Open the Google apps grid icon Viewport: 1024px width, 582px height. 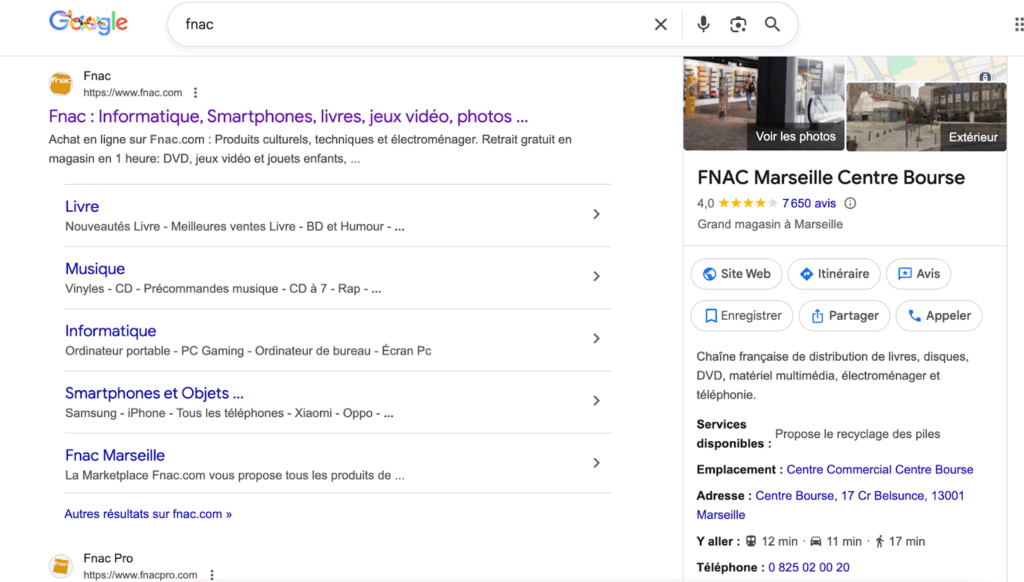pos(1018,25)
